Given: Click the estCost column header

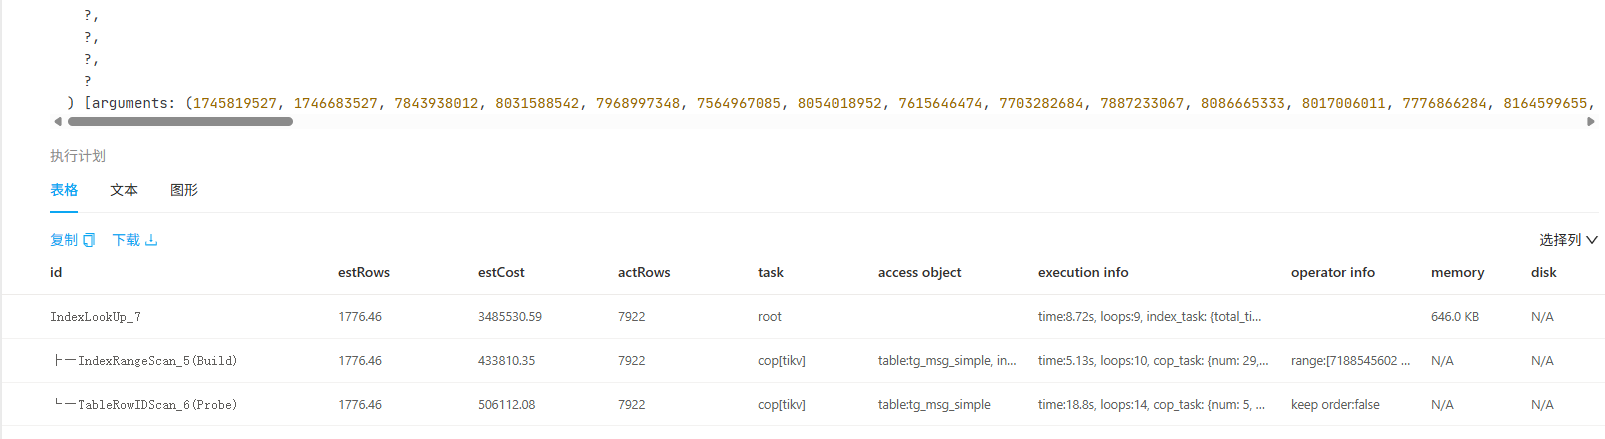Looking at the screenshot, I should (501, 272).
